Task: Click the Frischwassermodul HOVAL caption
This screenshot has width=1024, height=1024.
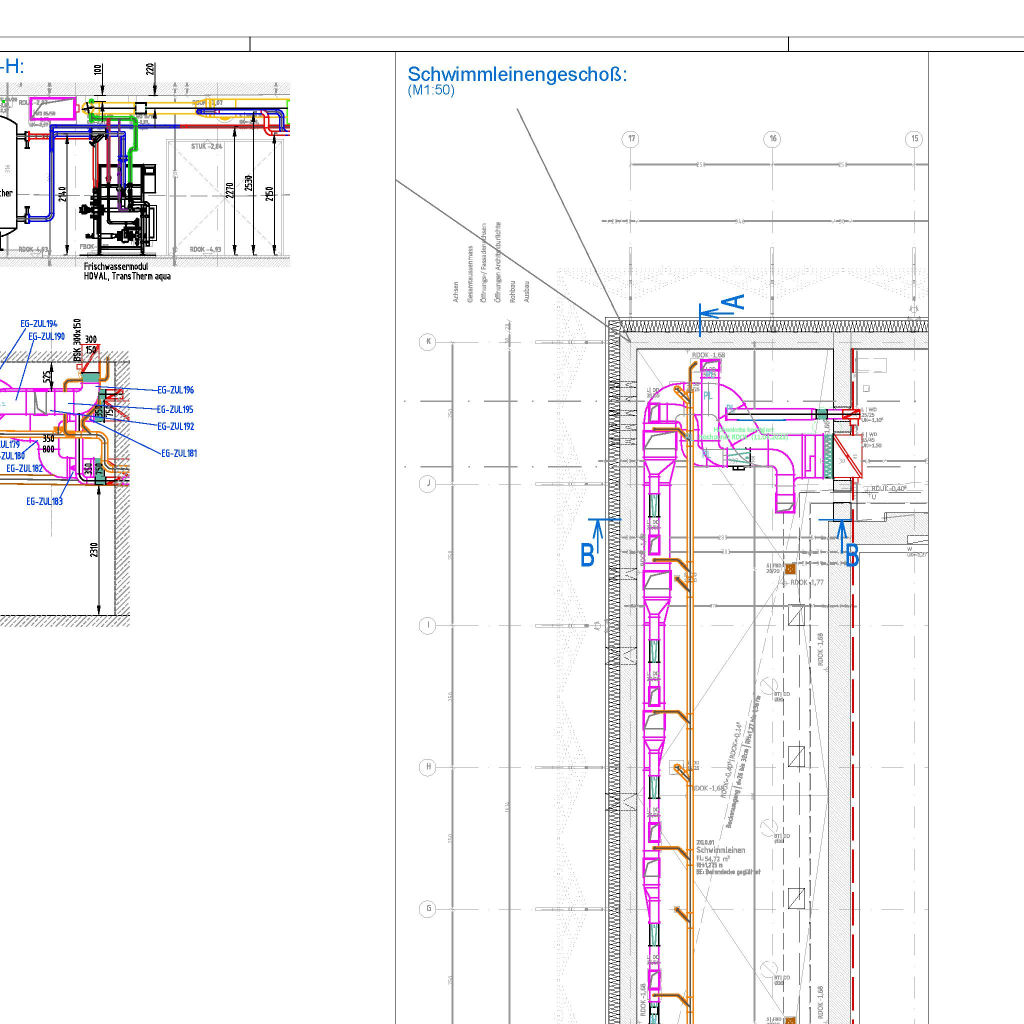Action: click(x=127, y=272)
